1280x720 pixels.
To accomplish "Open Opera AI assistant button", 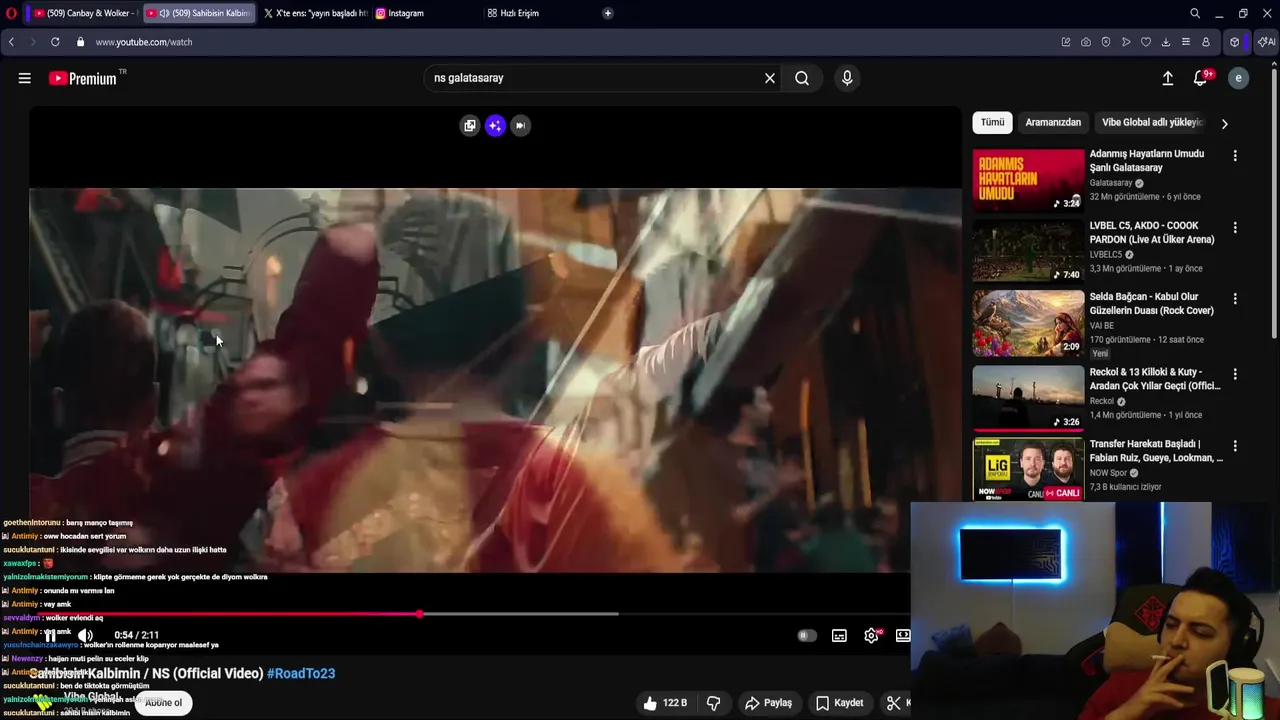I will click(1266, 42).
